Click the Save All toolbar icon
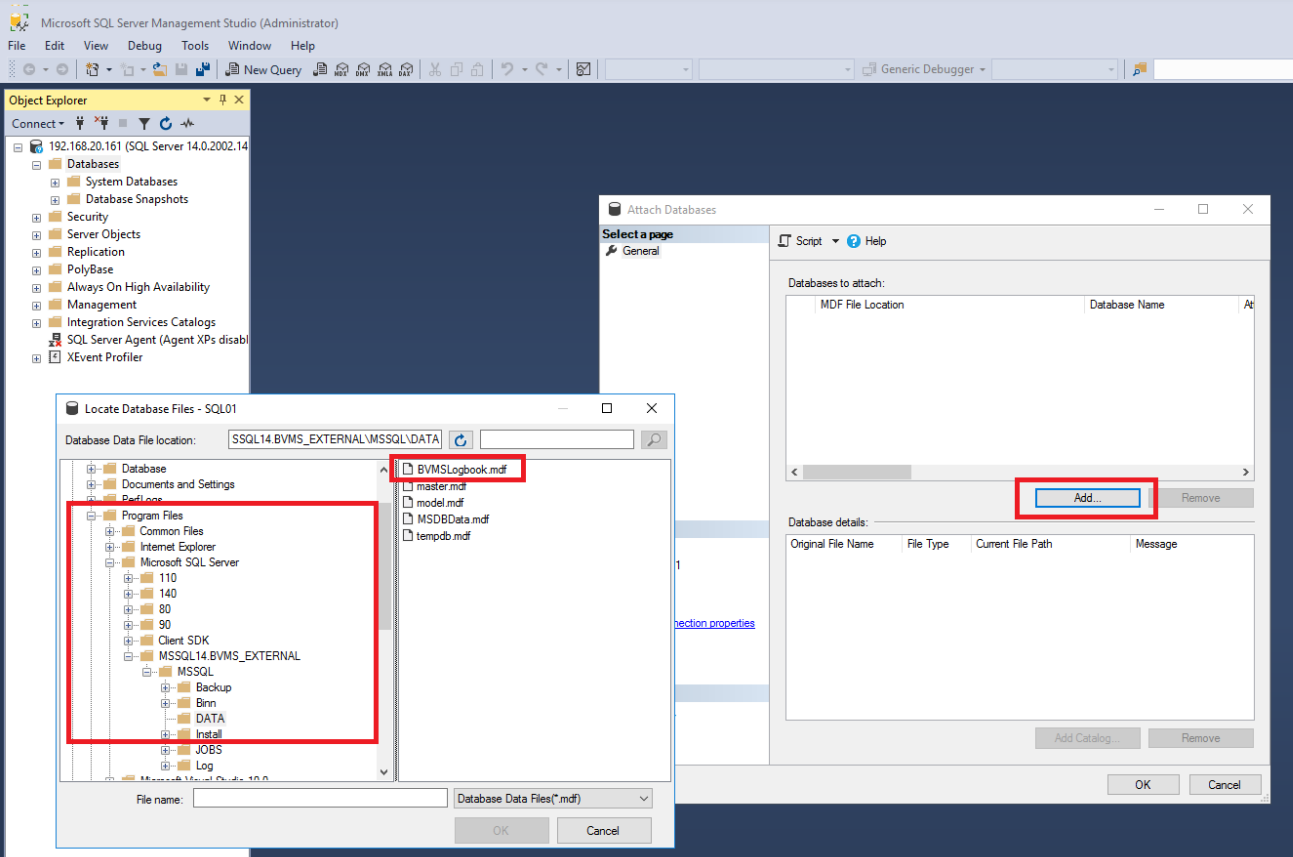 tap(202, 70)
